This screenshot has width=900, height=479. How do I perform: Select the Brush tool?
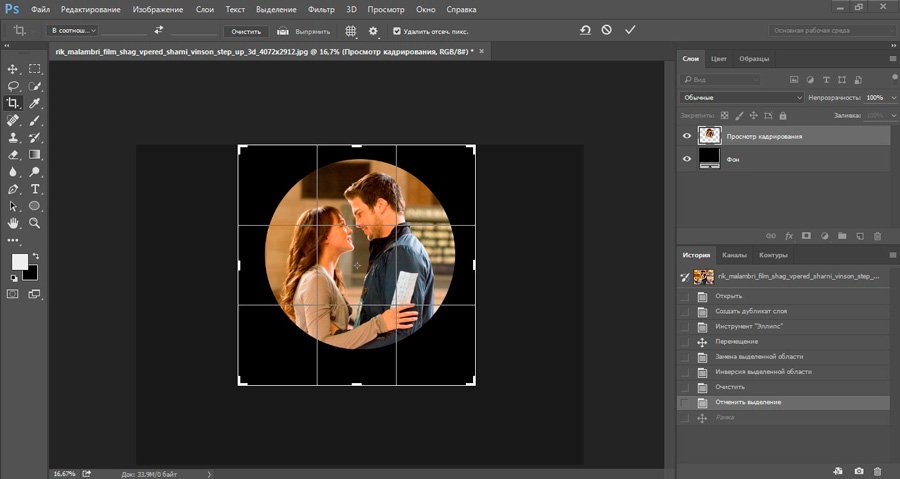(34, 120)
